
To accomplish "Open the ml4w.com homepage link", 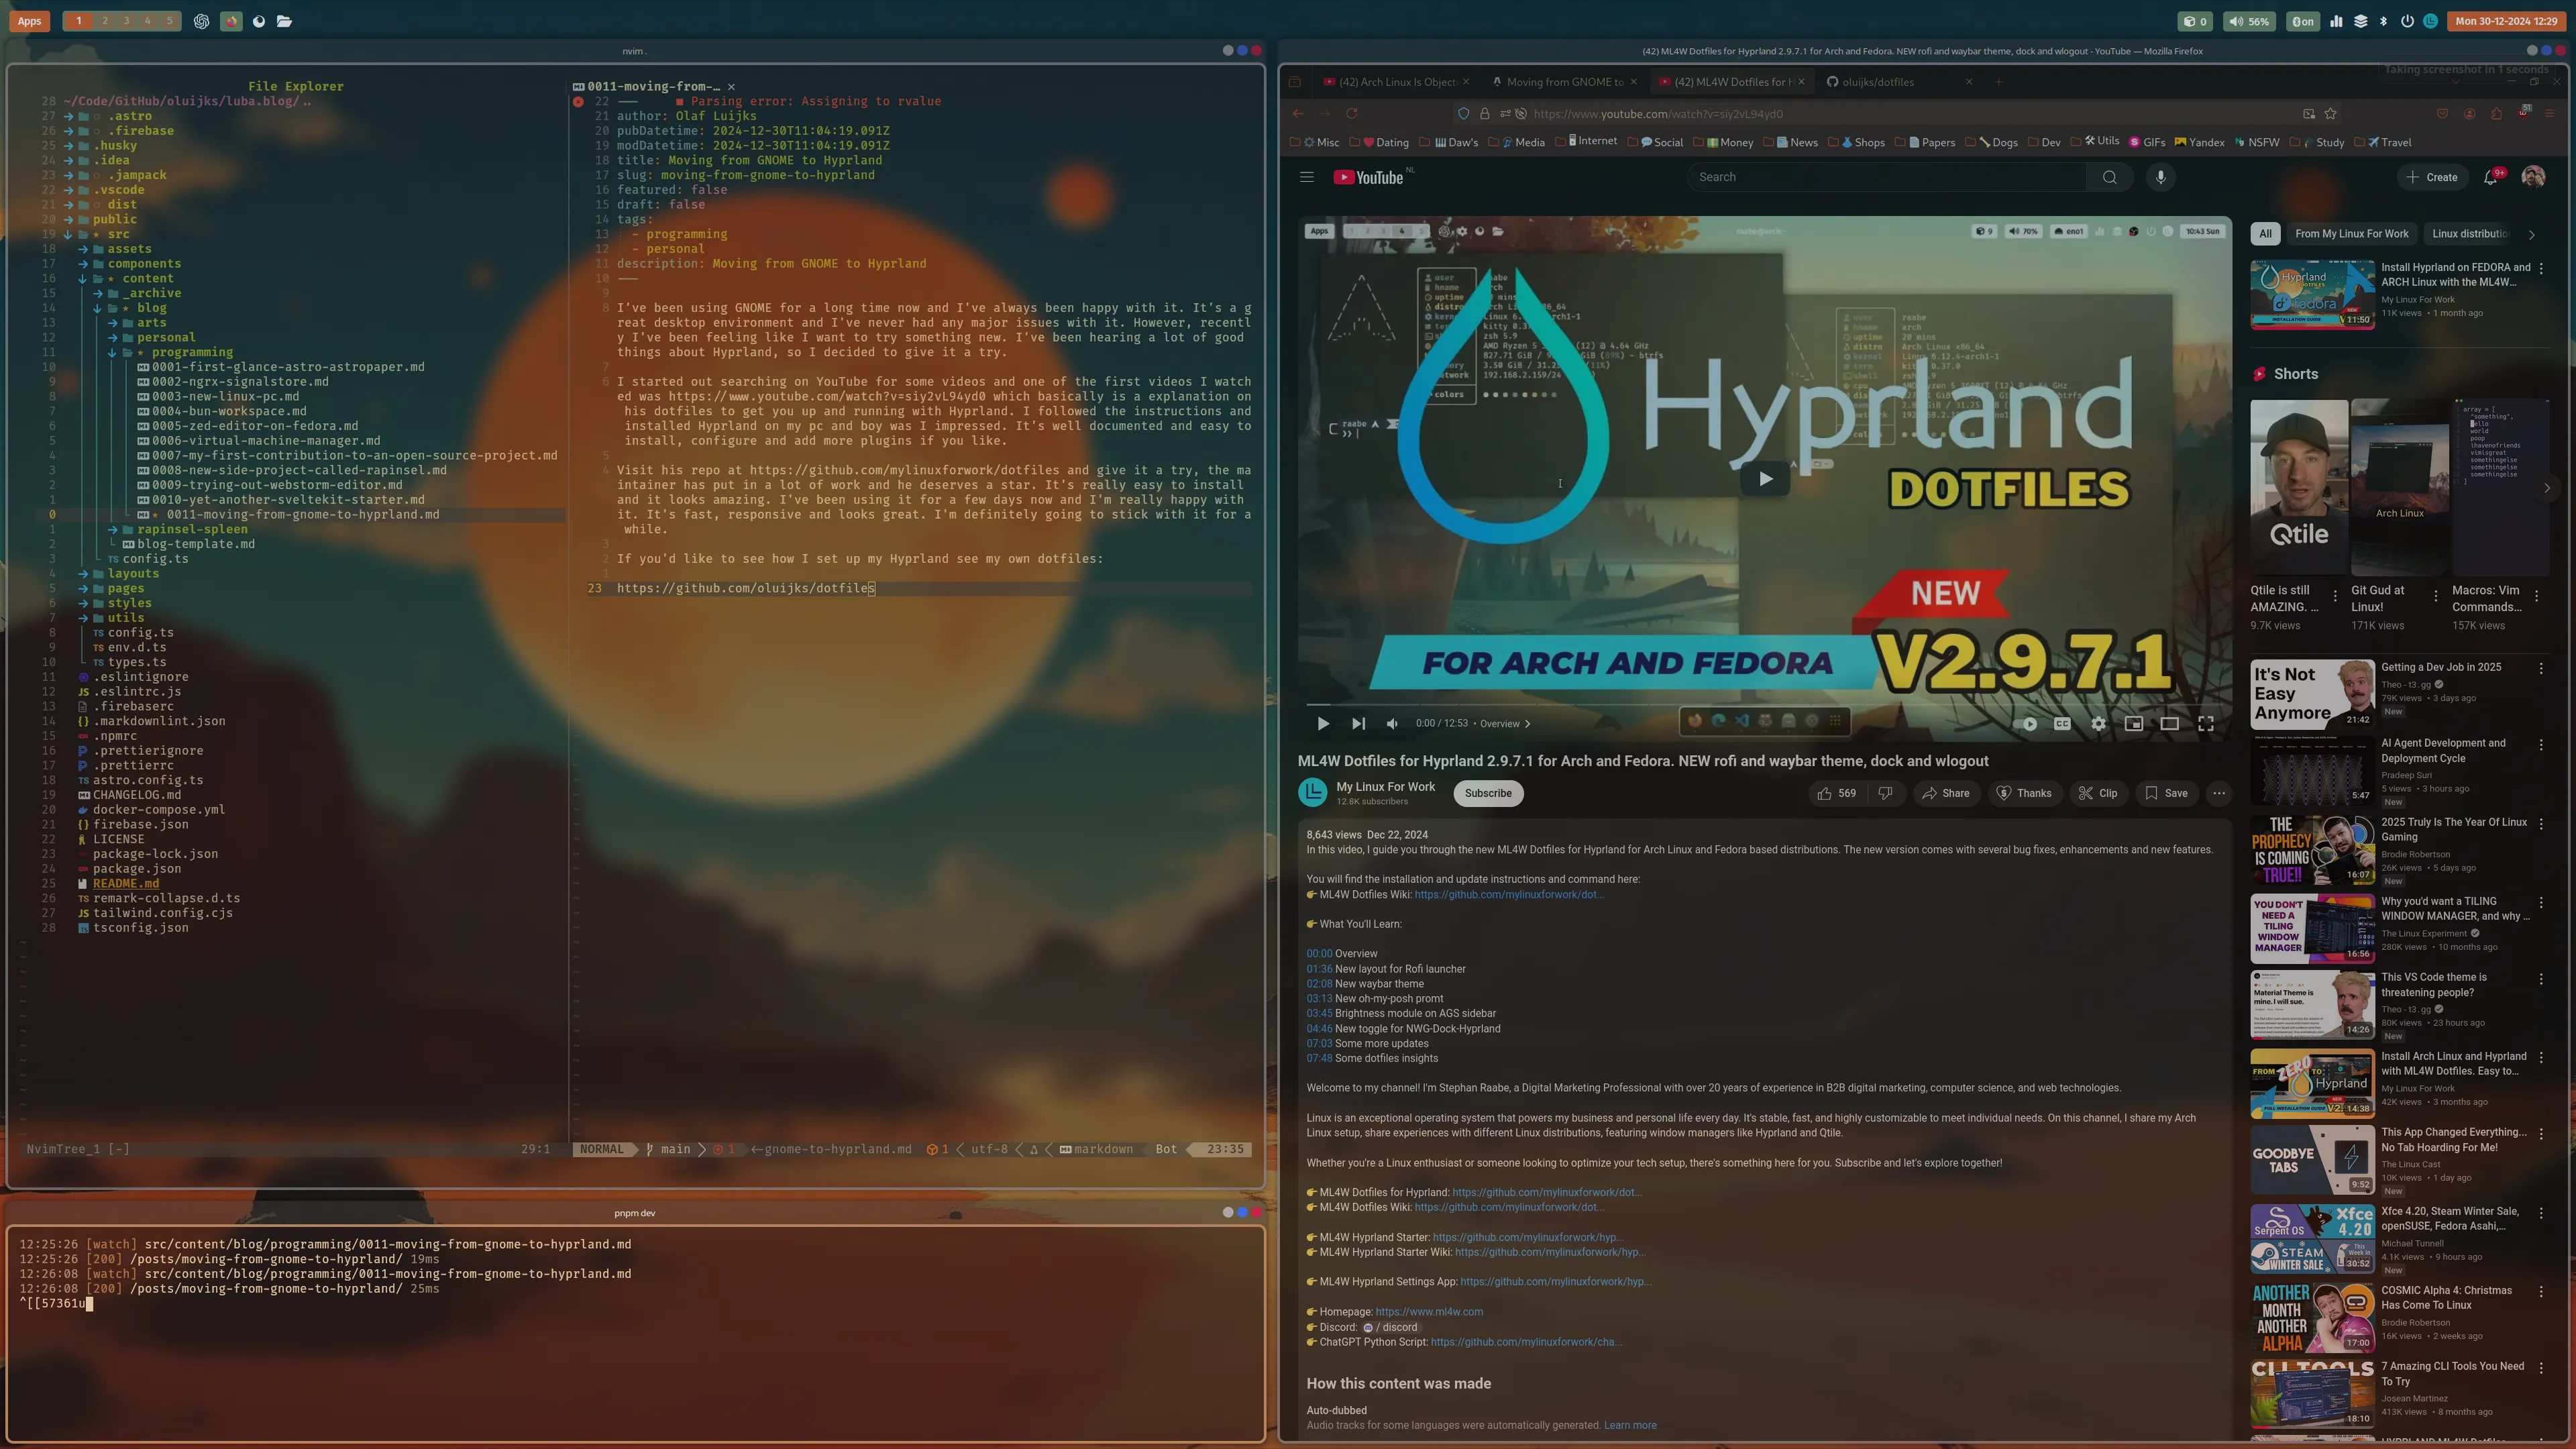I will tap(1429, 1312).
